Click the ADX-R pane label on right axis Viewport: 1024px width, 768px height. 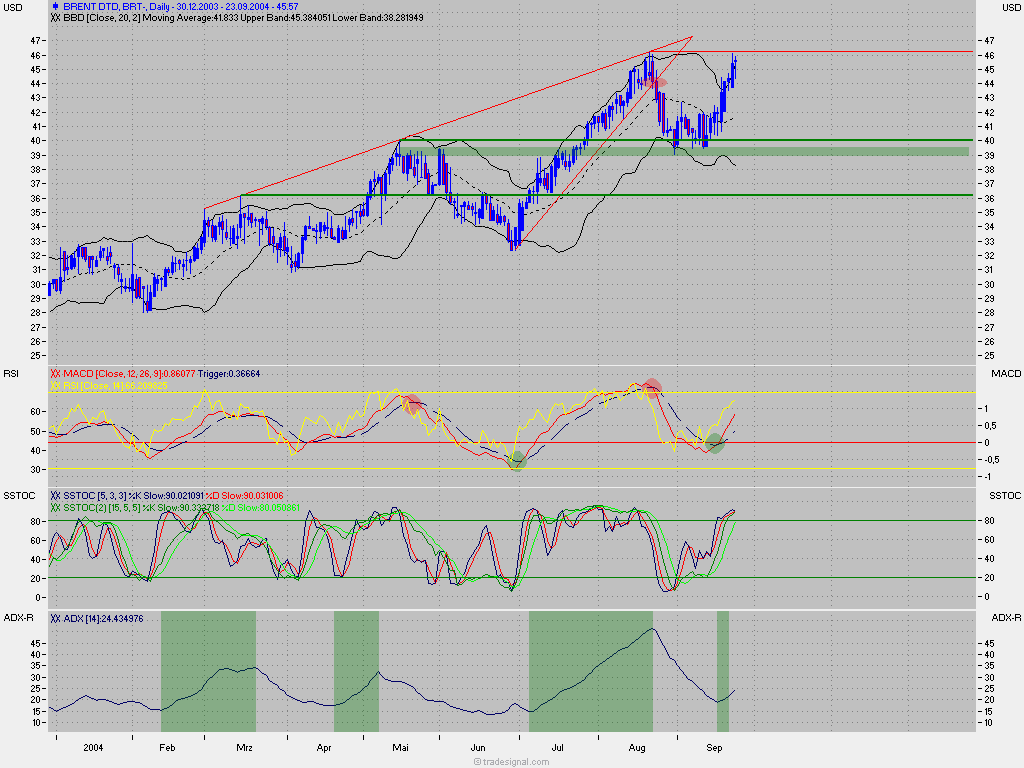[x=1004, y=619]
